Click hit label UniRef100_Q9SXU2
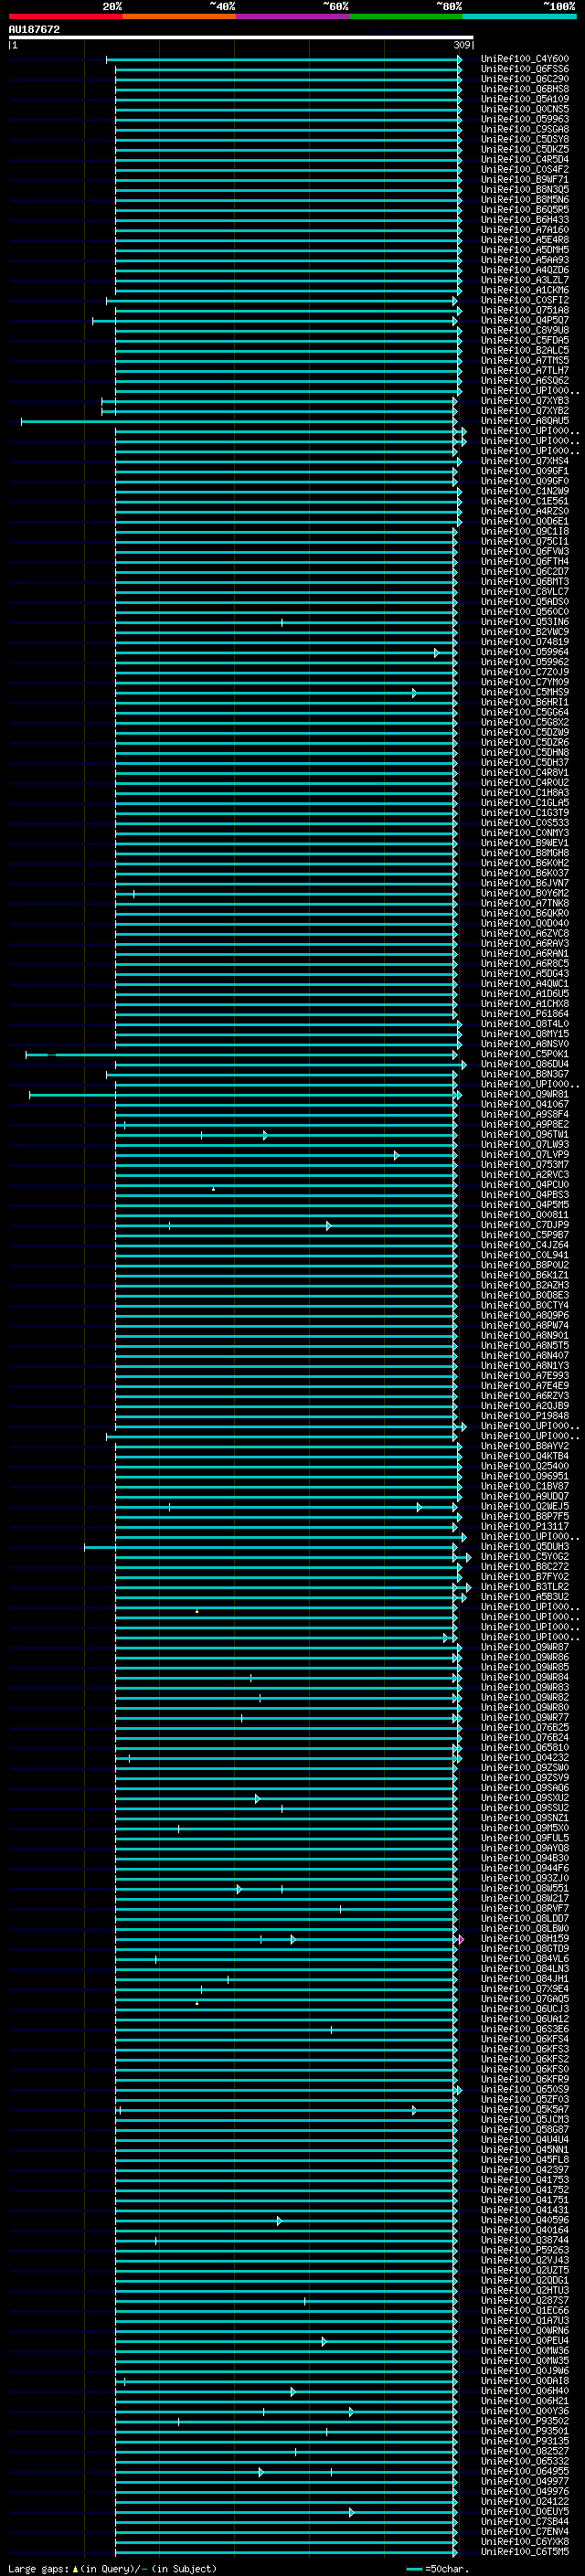This screenshot has width=585, height=2576. [x=524, y=1798]
